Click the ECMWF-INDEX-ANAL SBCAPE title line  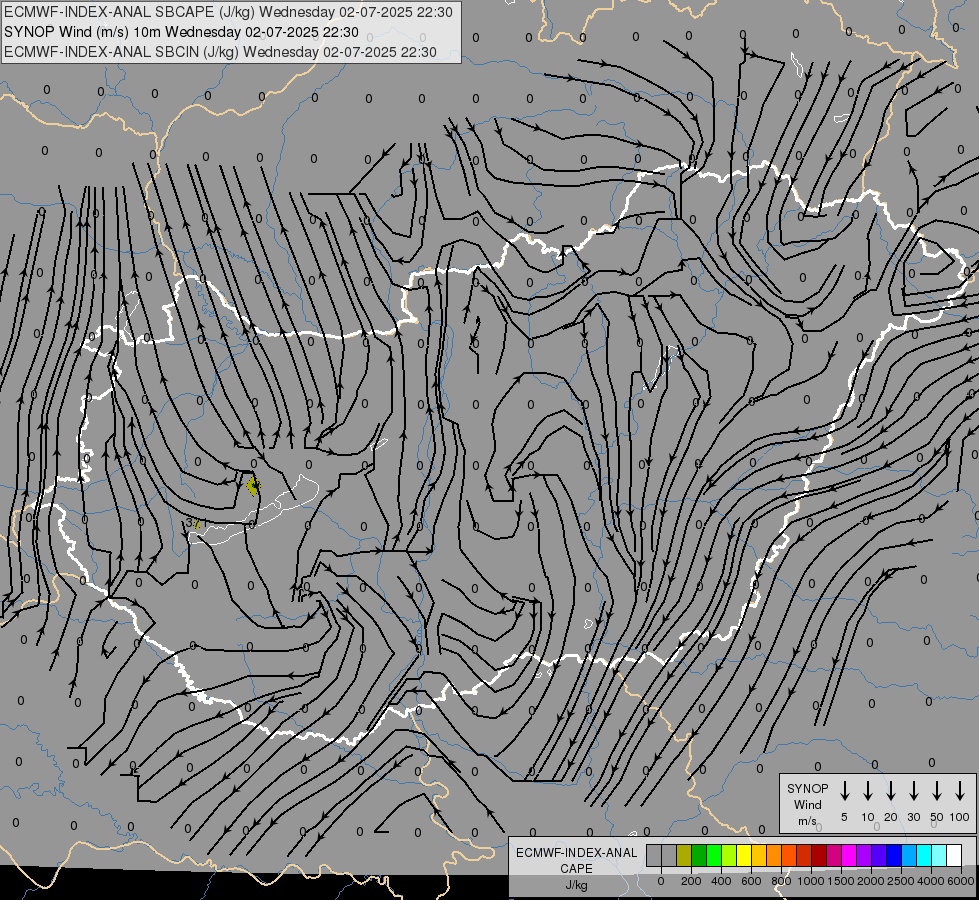point(228,12)
